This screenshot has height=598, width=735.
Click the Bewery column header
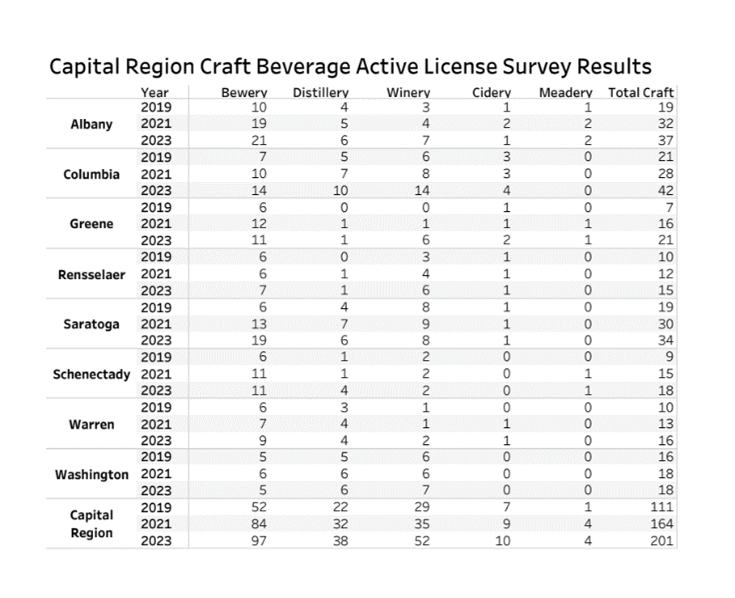point(244,94)
